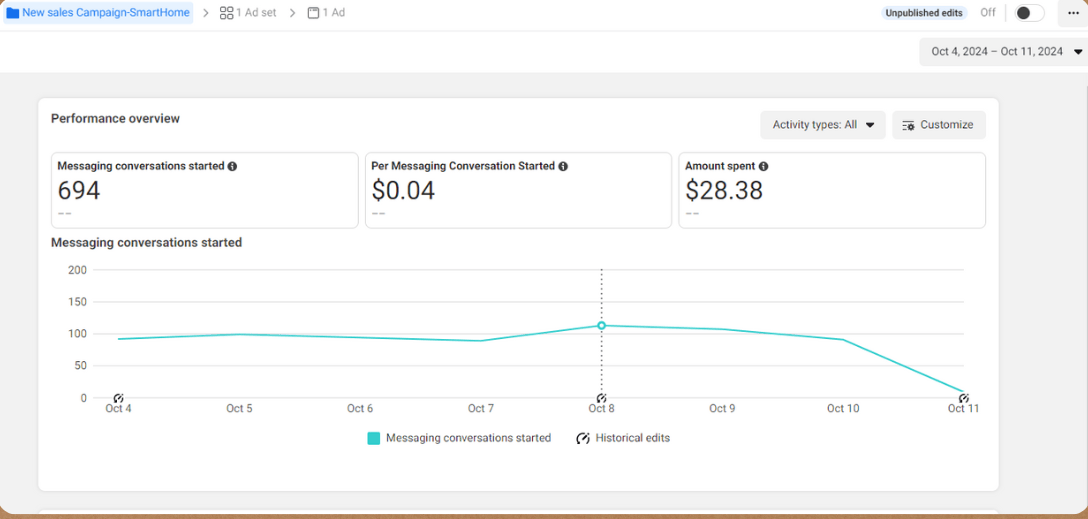Screen dimensions: 1088x519
Task: Expand the Activity types: All dropdown
Action: [x=822, y=125]
